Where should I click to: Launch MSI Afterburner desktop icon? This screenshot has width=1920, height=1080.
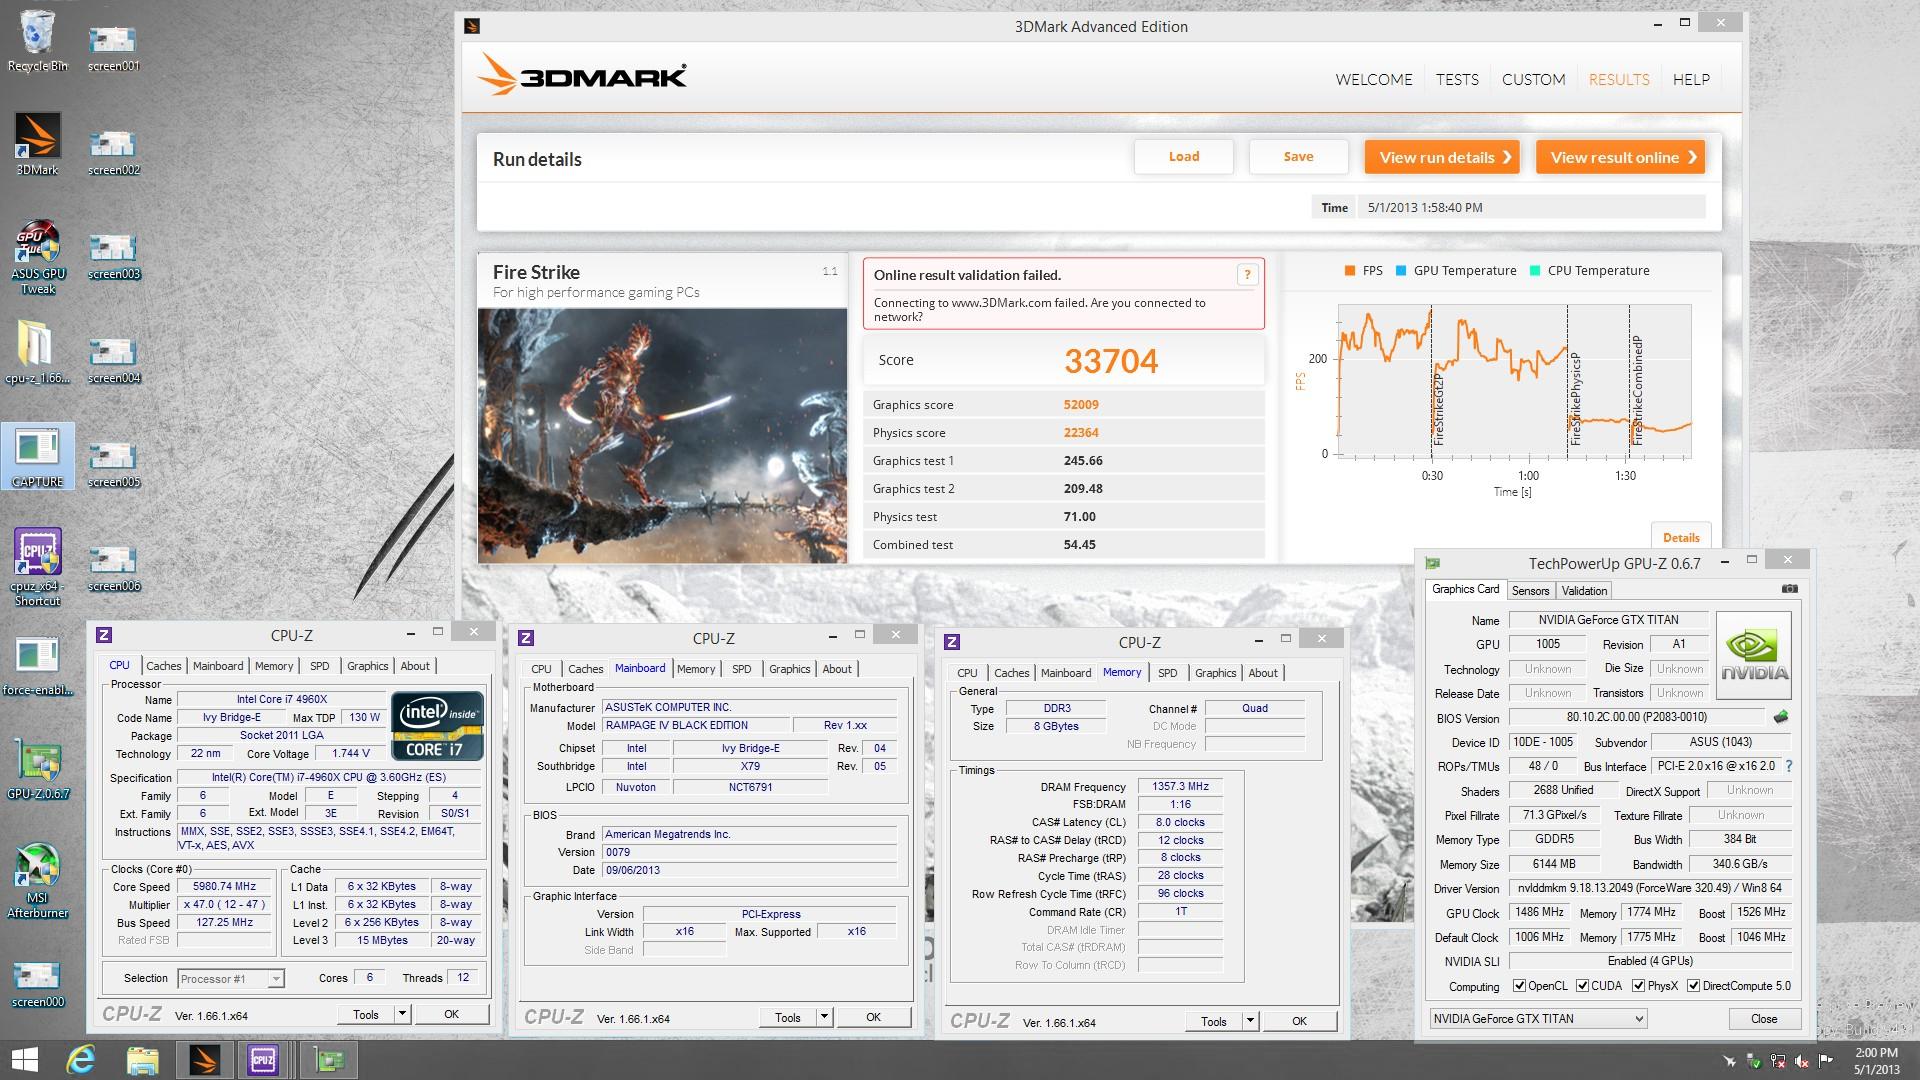[x=38, y=880]
